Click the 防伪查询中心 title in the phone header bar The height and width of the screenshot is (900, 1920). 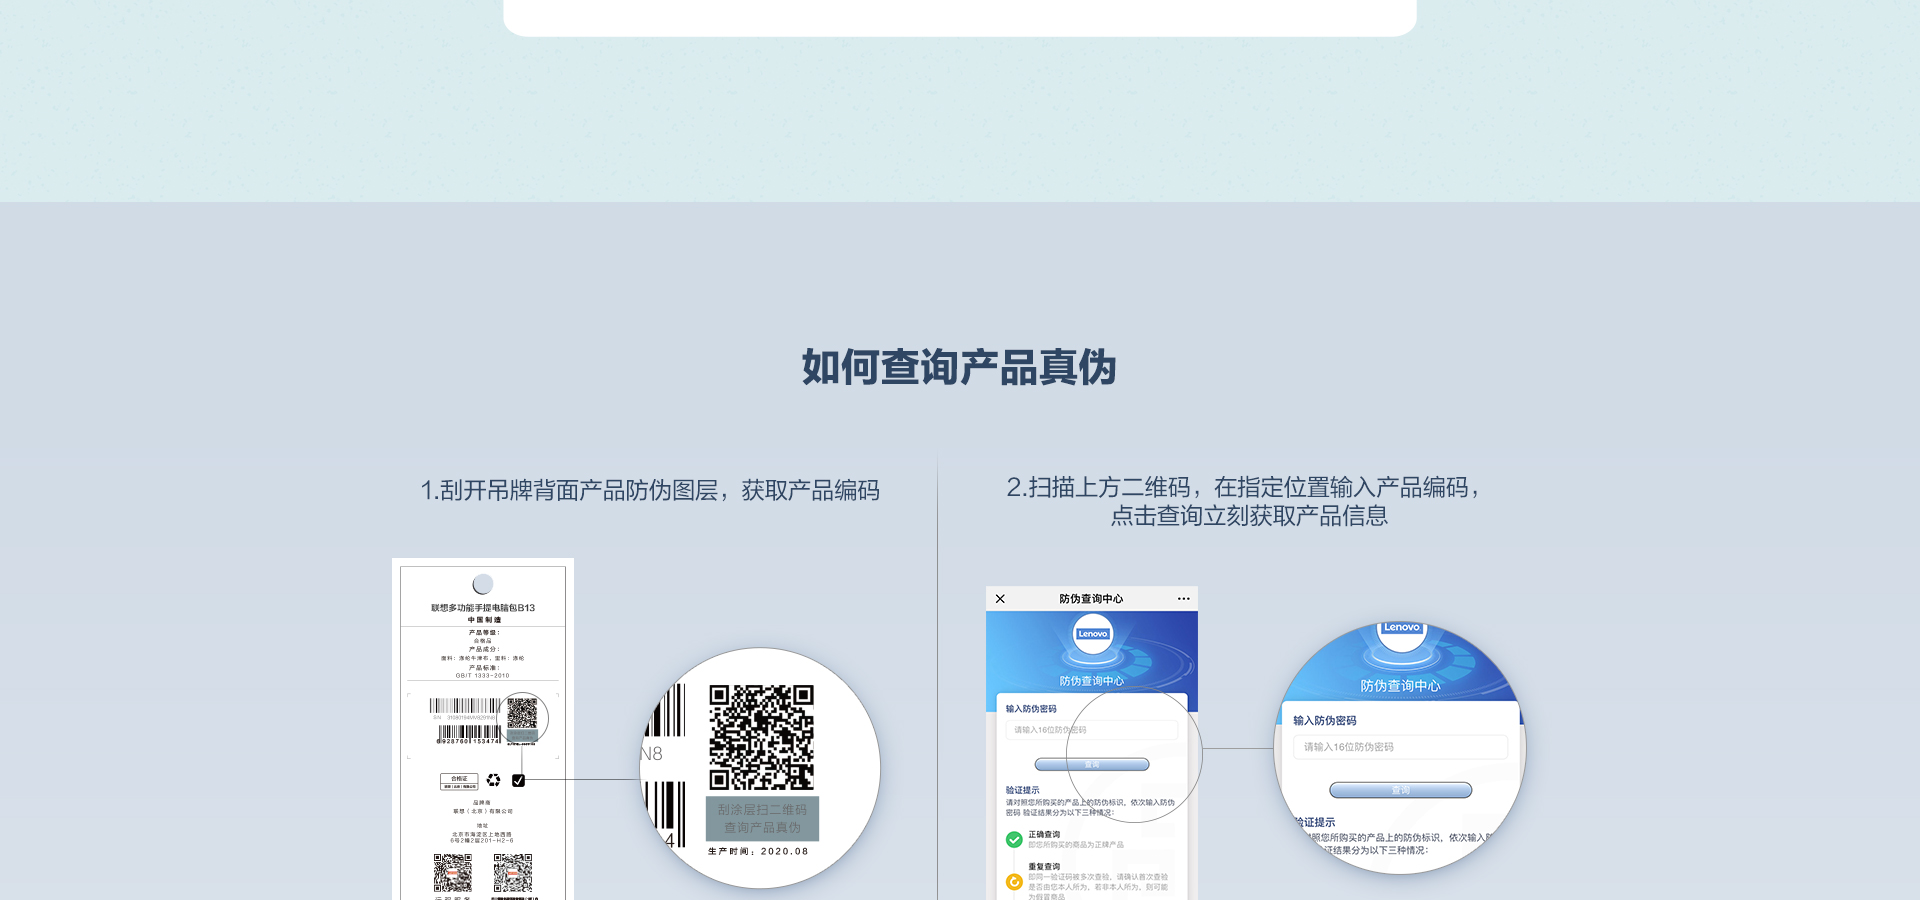click(1091, 599)
